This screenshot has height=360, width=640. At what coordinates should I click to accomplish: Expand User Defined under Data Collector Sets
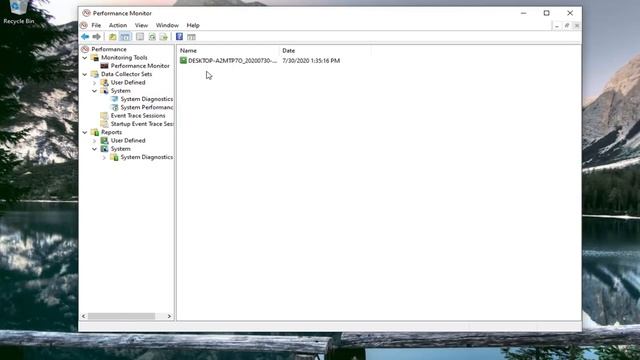(x=95, y=83)
